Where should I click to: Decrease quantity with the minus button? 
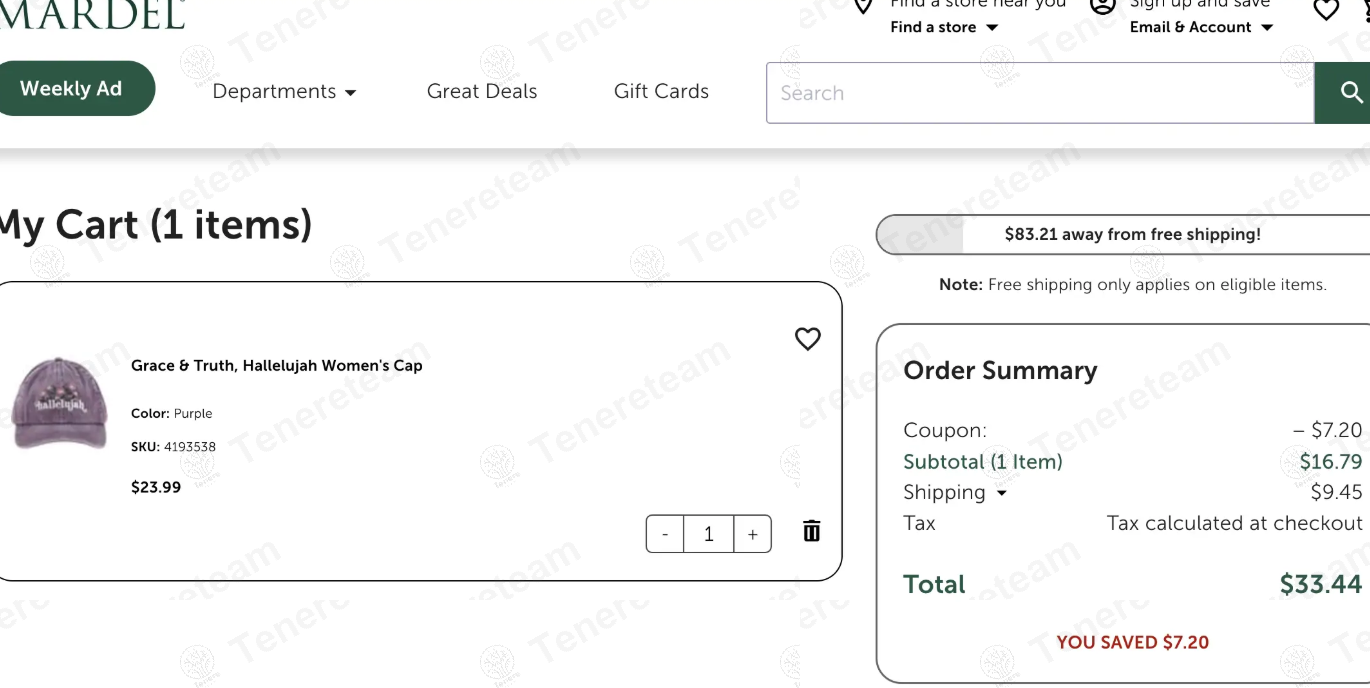[x=665, y=534]
